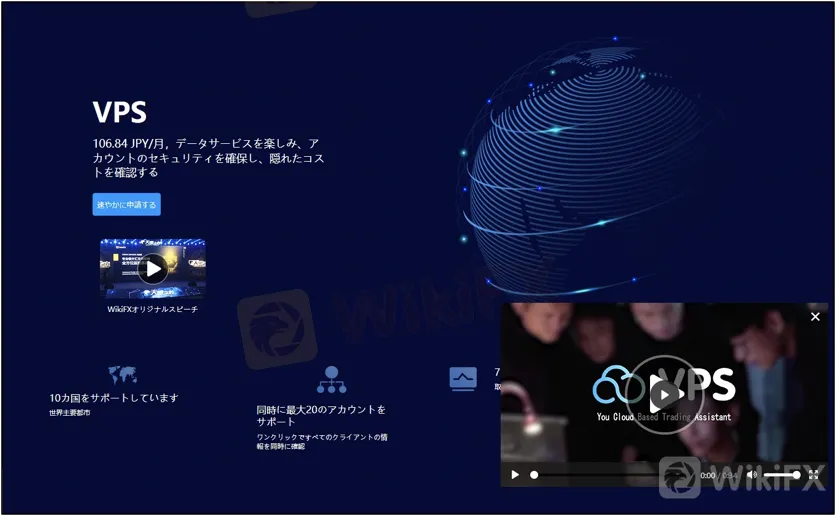Viewport: 836px width, 516px height.
Task: Click the 速やかに申請する apply button
Action: [126, 205]
